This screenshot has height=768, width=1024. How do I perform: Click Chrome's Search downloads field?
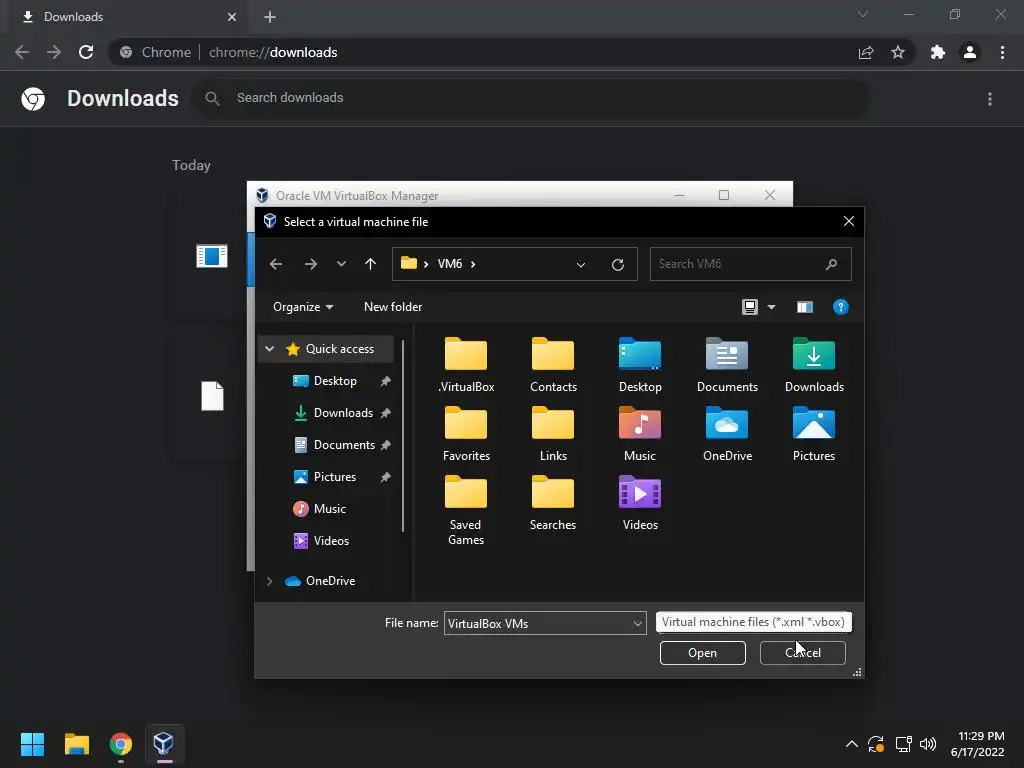click(x=531, y=98)
